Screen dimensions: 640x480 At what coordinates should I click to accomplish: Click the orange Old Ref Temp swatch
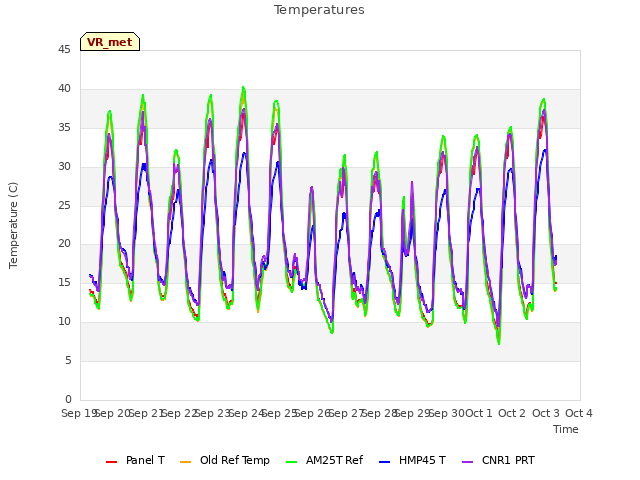pyautogui.click(x=185, y=462)
